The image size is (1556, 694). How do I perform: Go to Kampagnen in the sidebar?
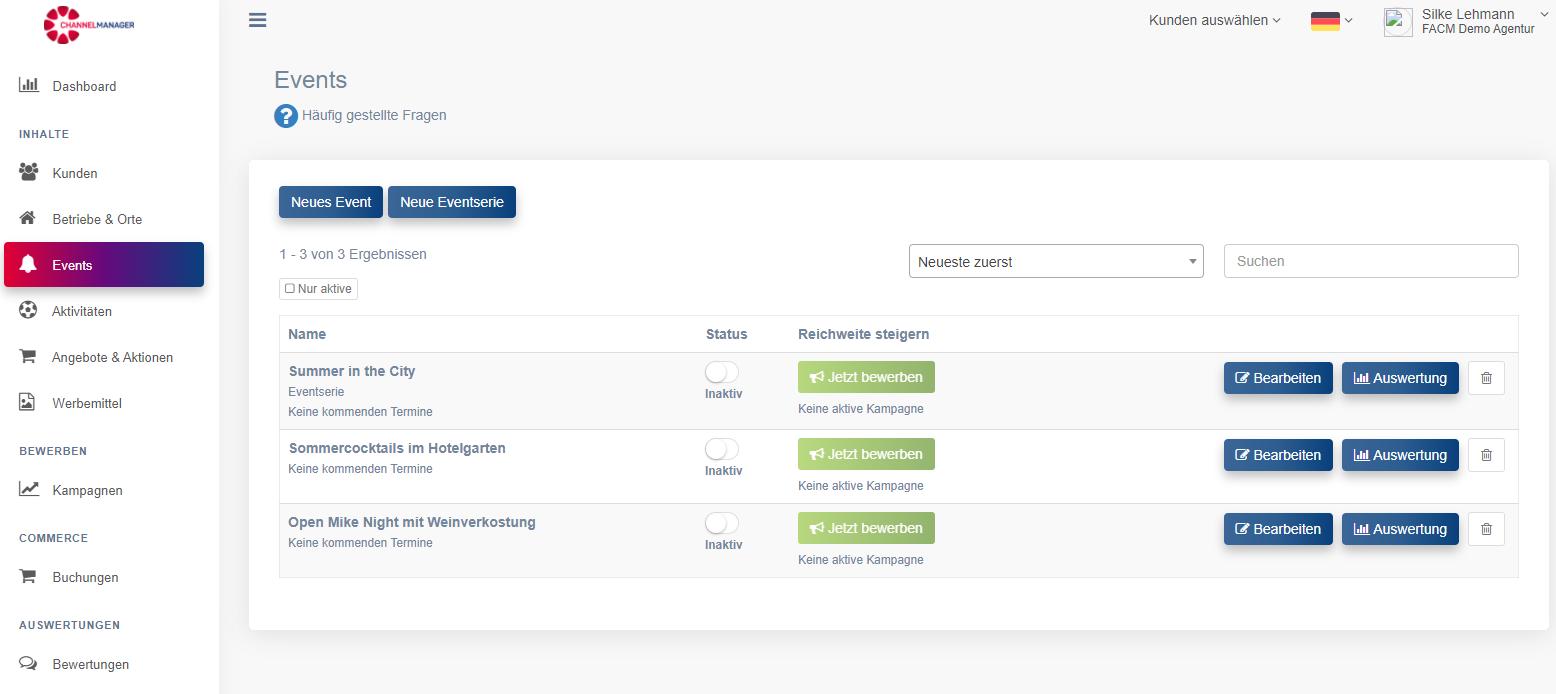pyautogui.click(x=87, y=490)
